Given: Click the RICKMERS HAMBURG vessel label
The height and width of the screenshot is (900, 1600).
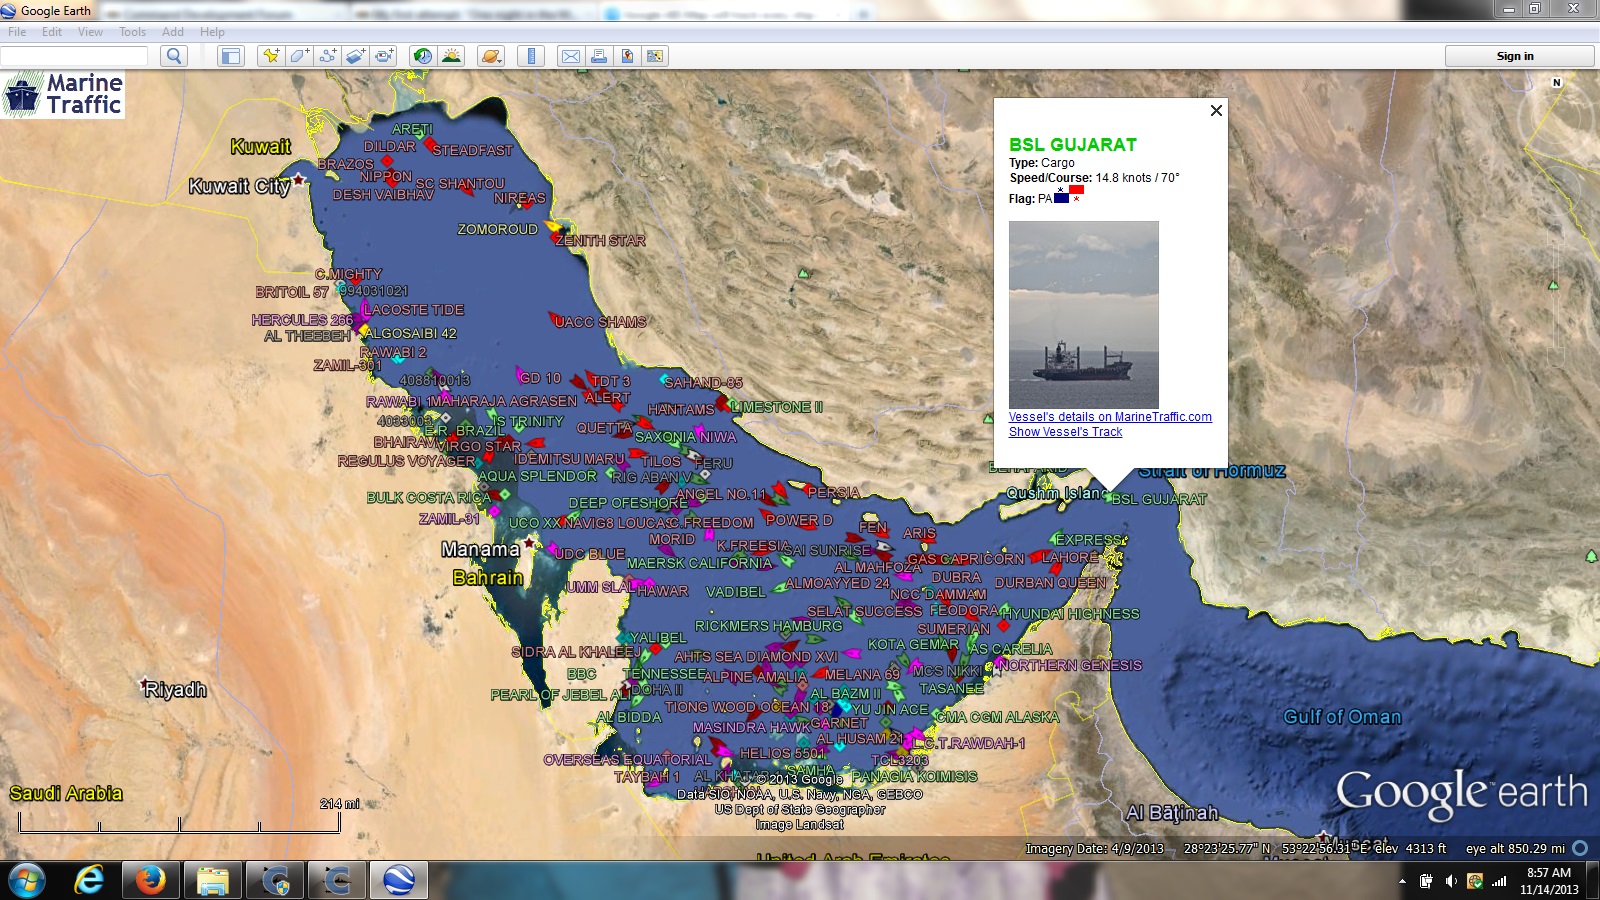Looking at the screenshot, I should click(x=769, y=626).
